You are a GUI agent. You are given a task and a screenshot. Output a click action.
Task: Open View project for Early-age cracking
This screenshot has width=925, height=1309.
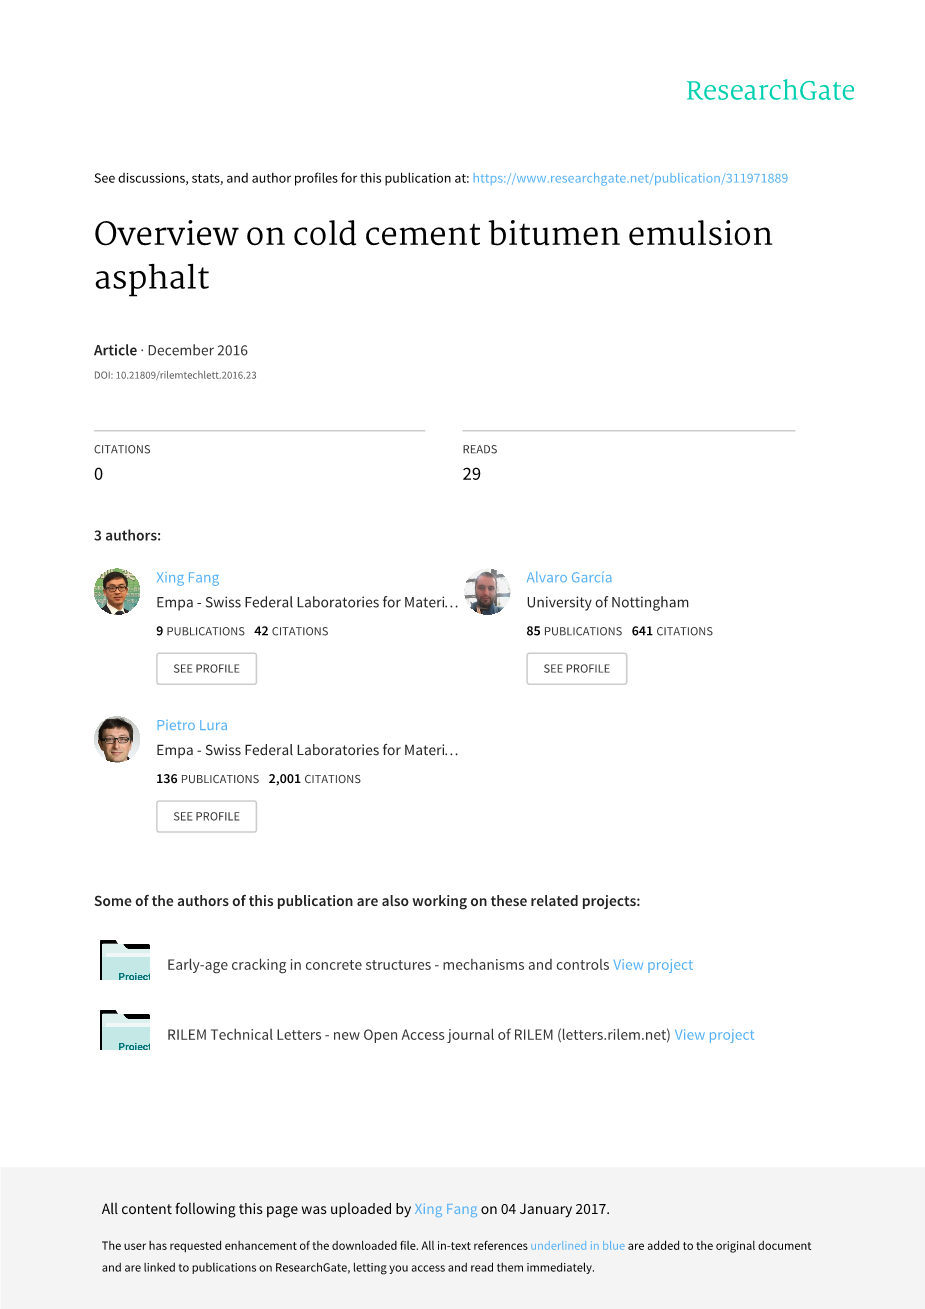pyautogui.click(x=653, y=965)
